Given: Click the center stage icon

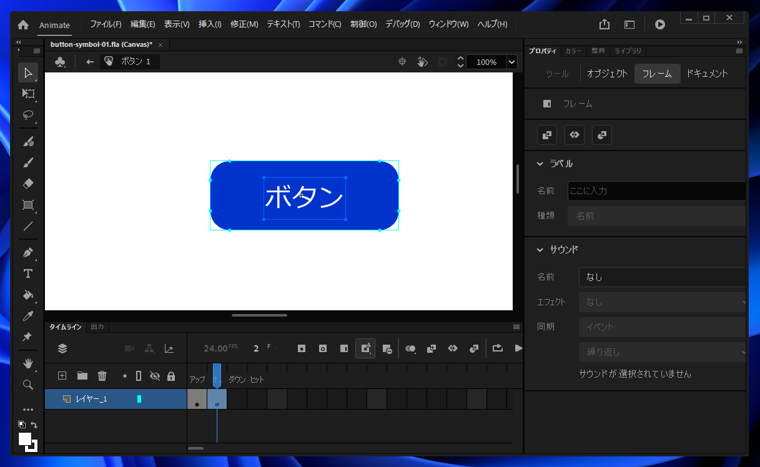Looking at the screenshot, I should 402,62.
